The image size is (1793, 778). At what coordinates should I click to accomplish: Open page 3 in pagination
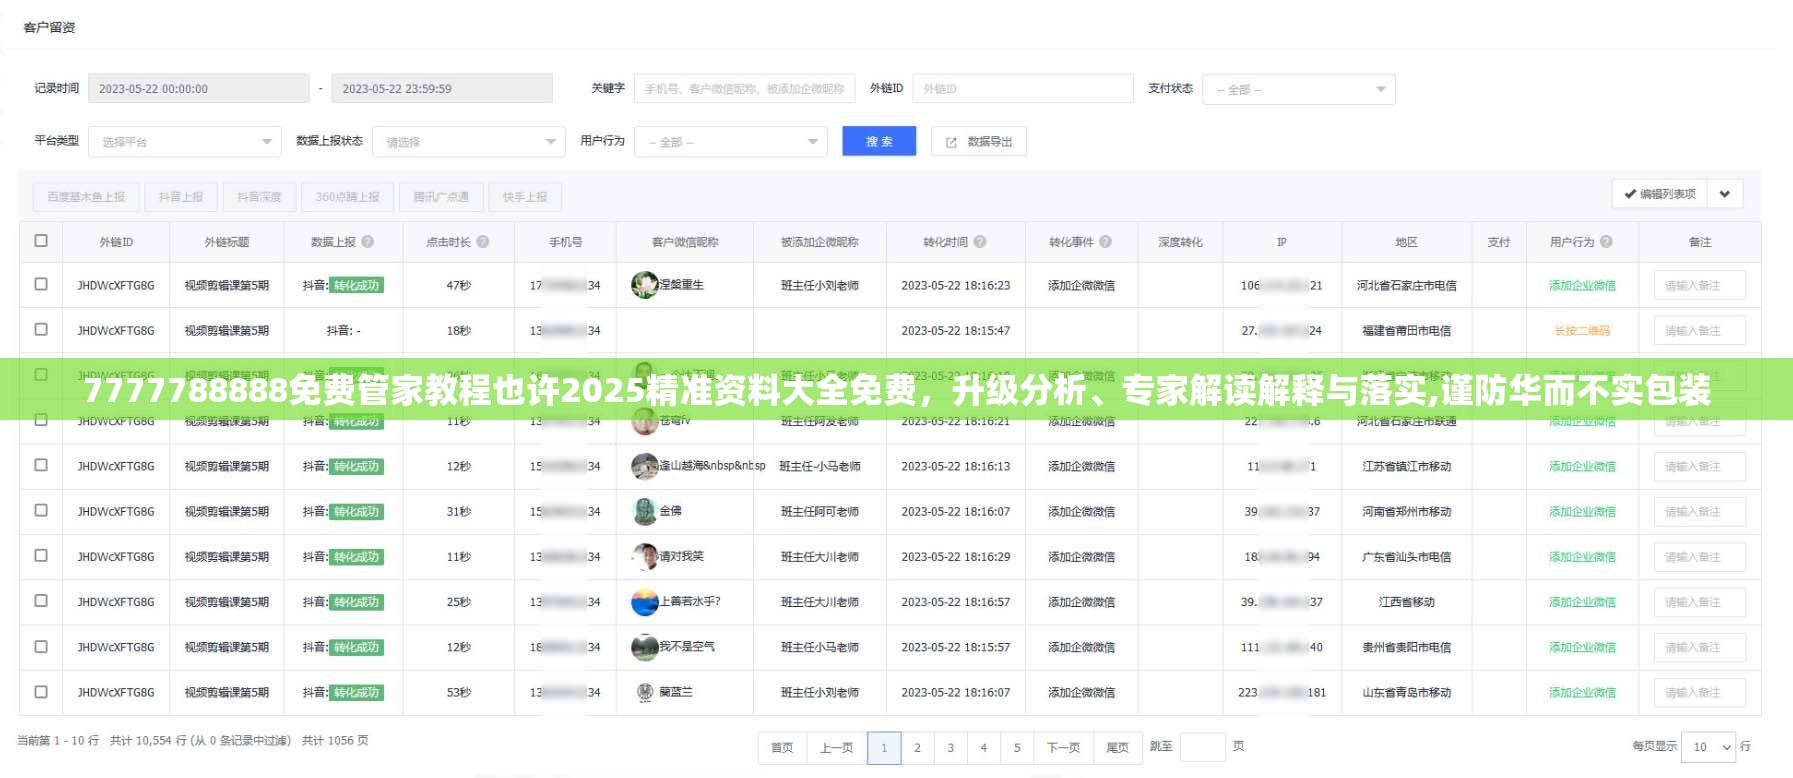[x=950, y=747]
